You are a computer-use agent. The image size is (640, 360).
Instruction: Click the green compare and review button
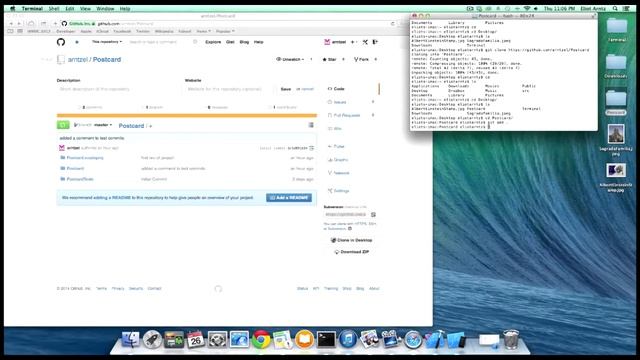click(63, 125)
